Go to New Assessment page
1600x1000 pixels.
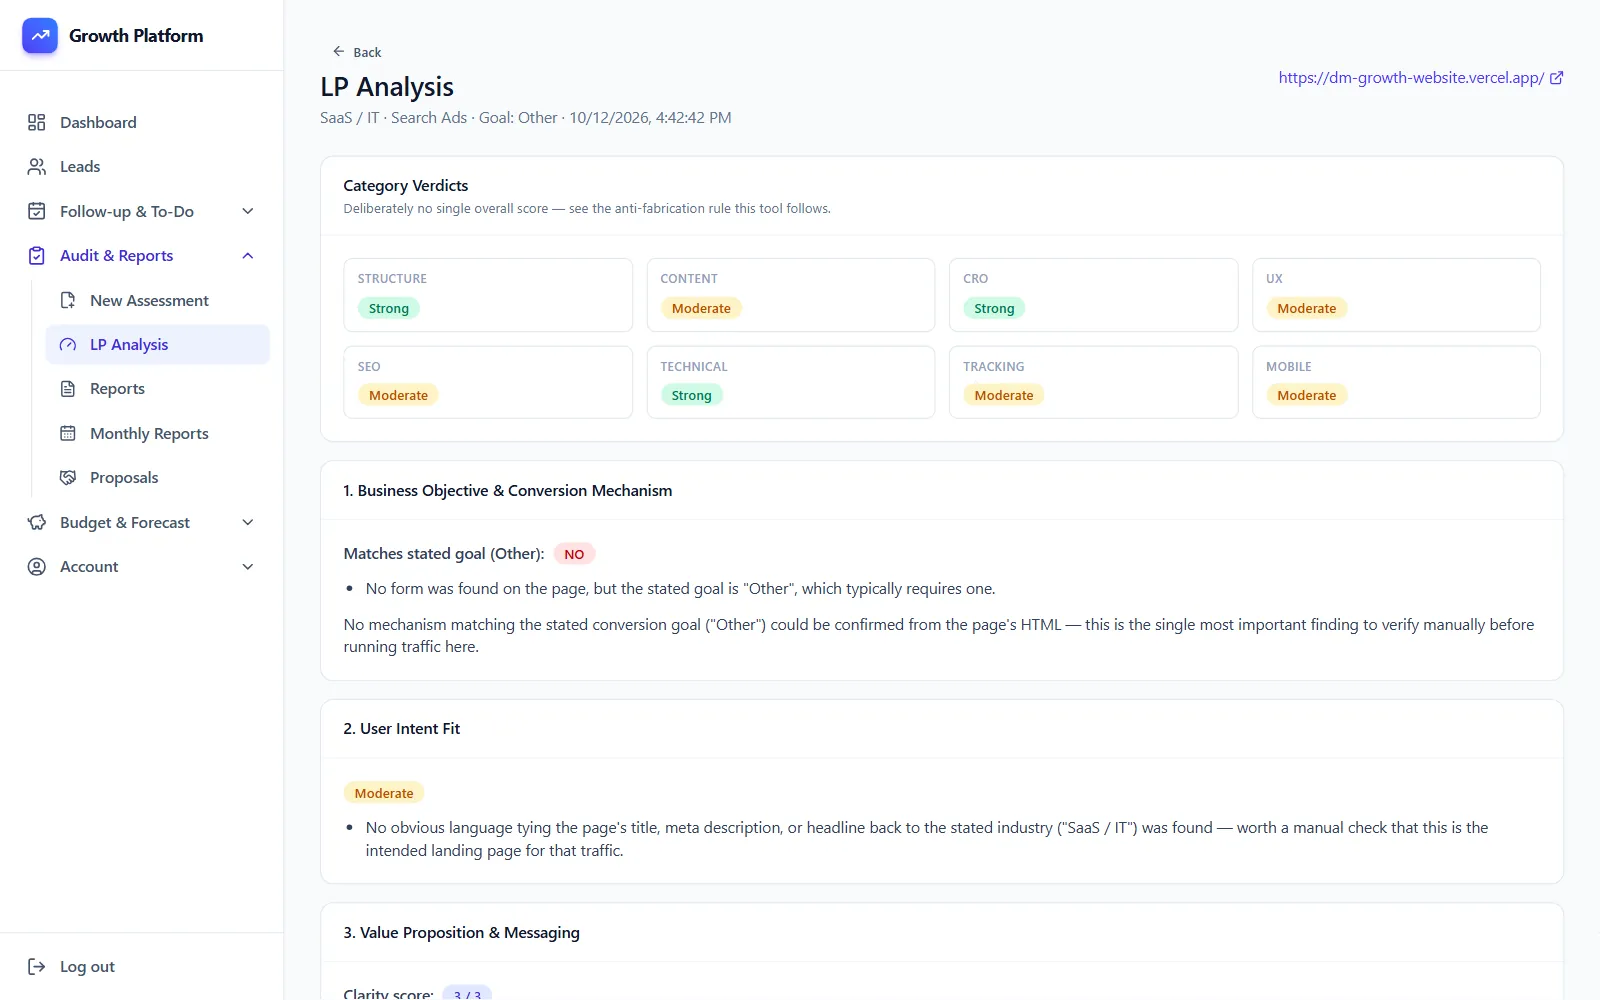(158, 301)
